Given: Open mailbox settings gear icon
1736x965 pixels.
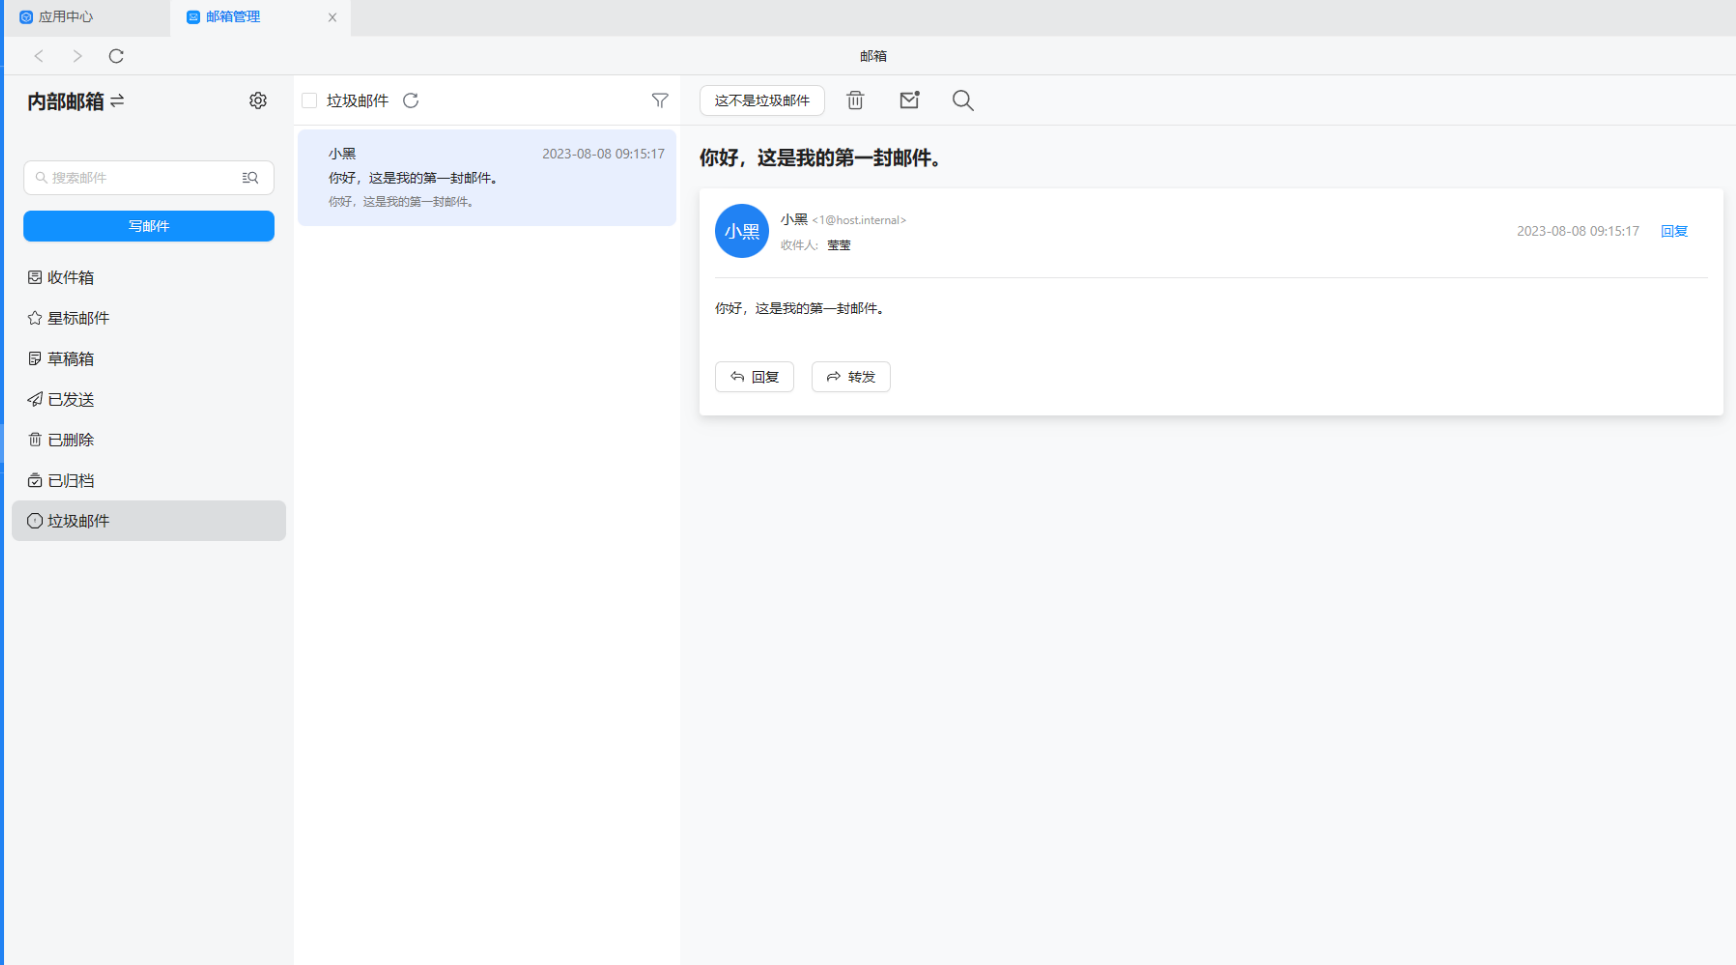Looking at the screenshot, I should [258, 101].
